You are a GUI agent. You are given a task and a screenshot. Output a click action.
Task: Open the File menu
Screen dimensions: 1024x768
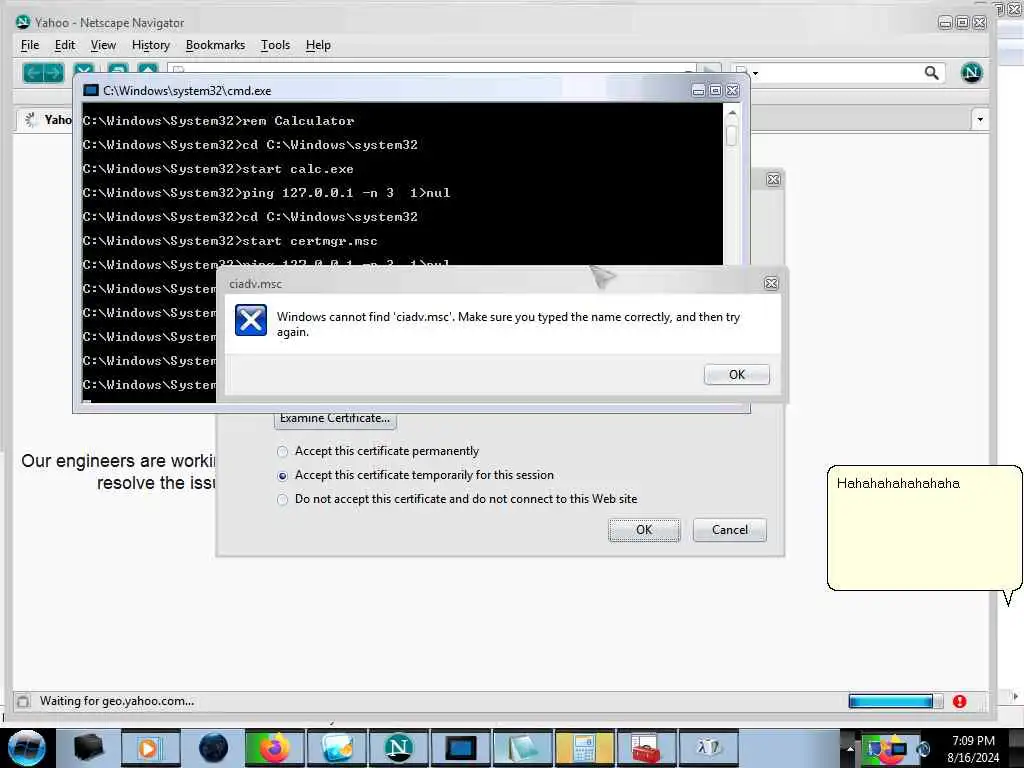[30, 45]
